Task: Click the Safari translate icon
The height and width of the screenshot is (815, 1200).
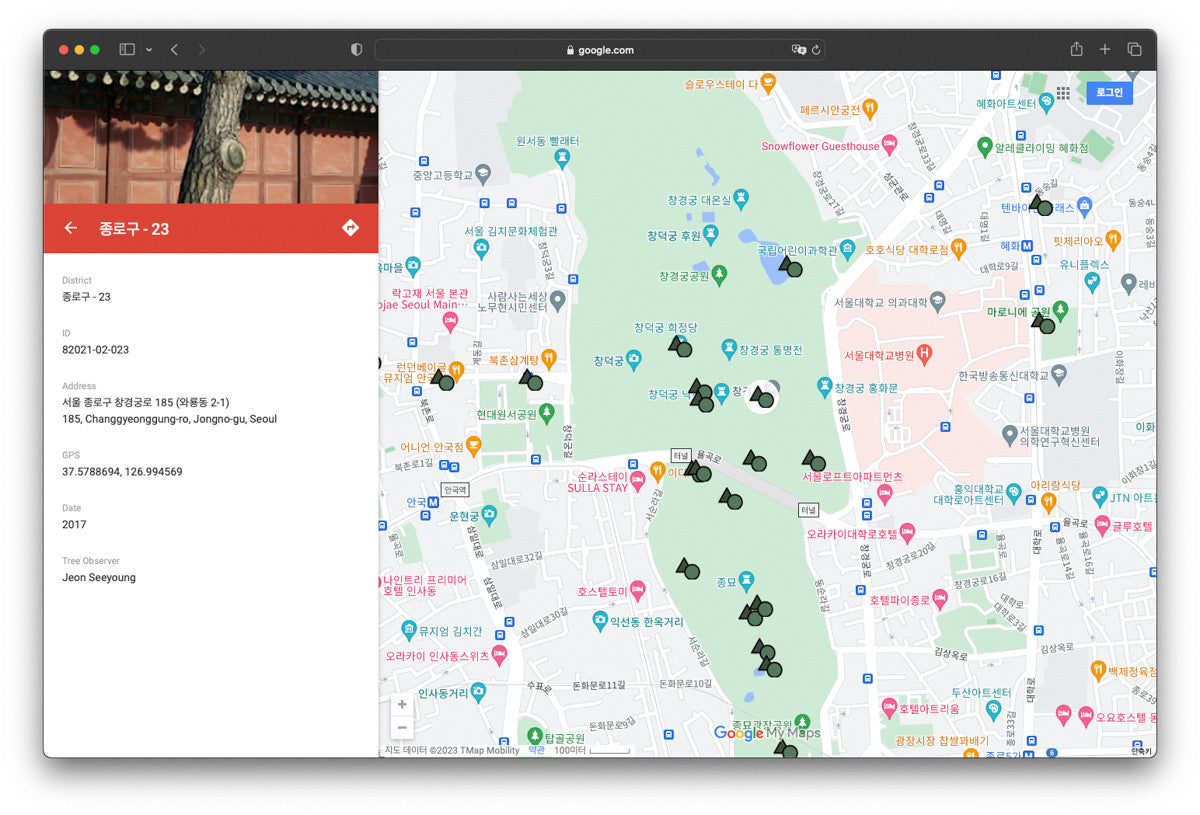Action: pyautogui.click(x=798, y=50)
